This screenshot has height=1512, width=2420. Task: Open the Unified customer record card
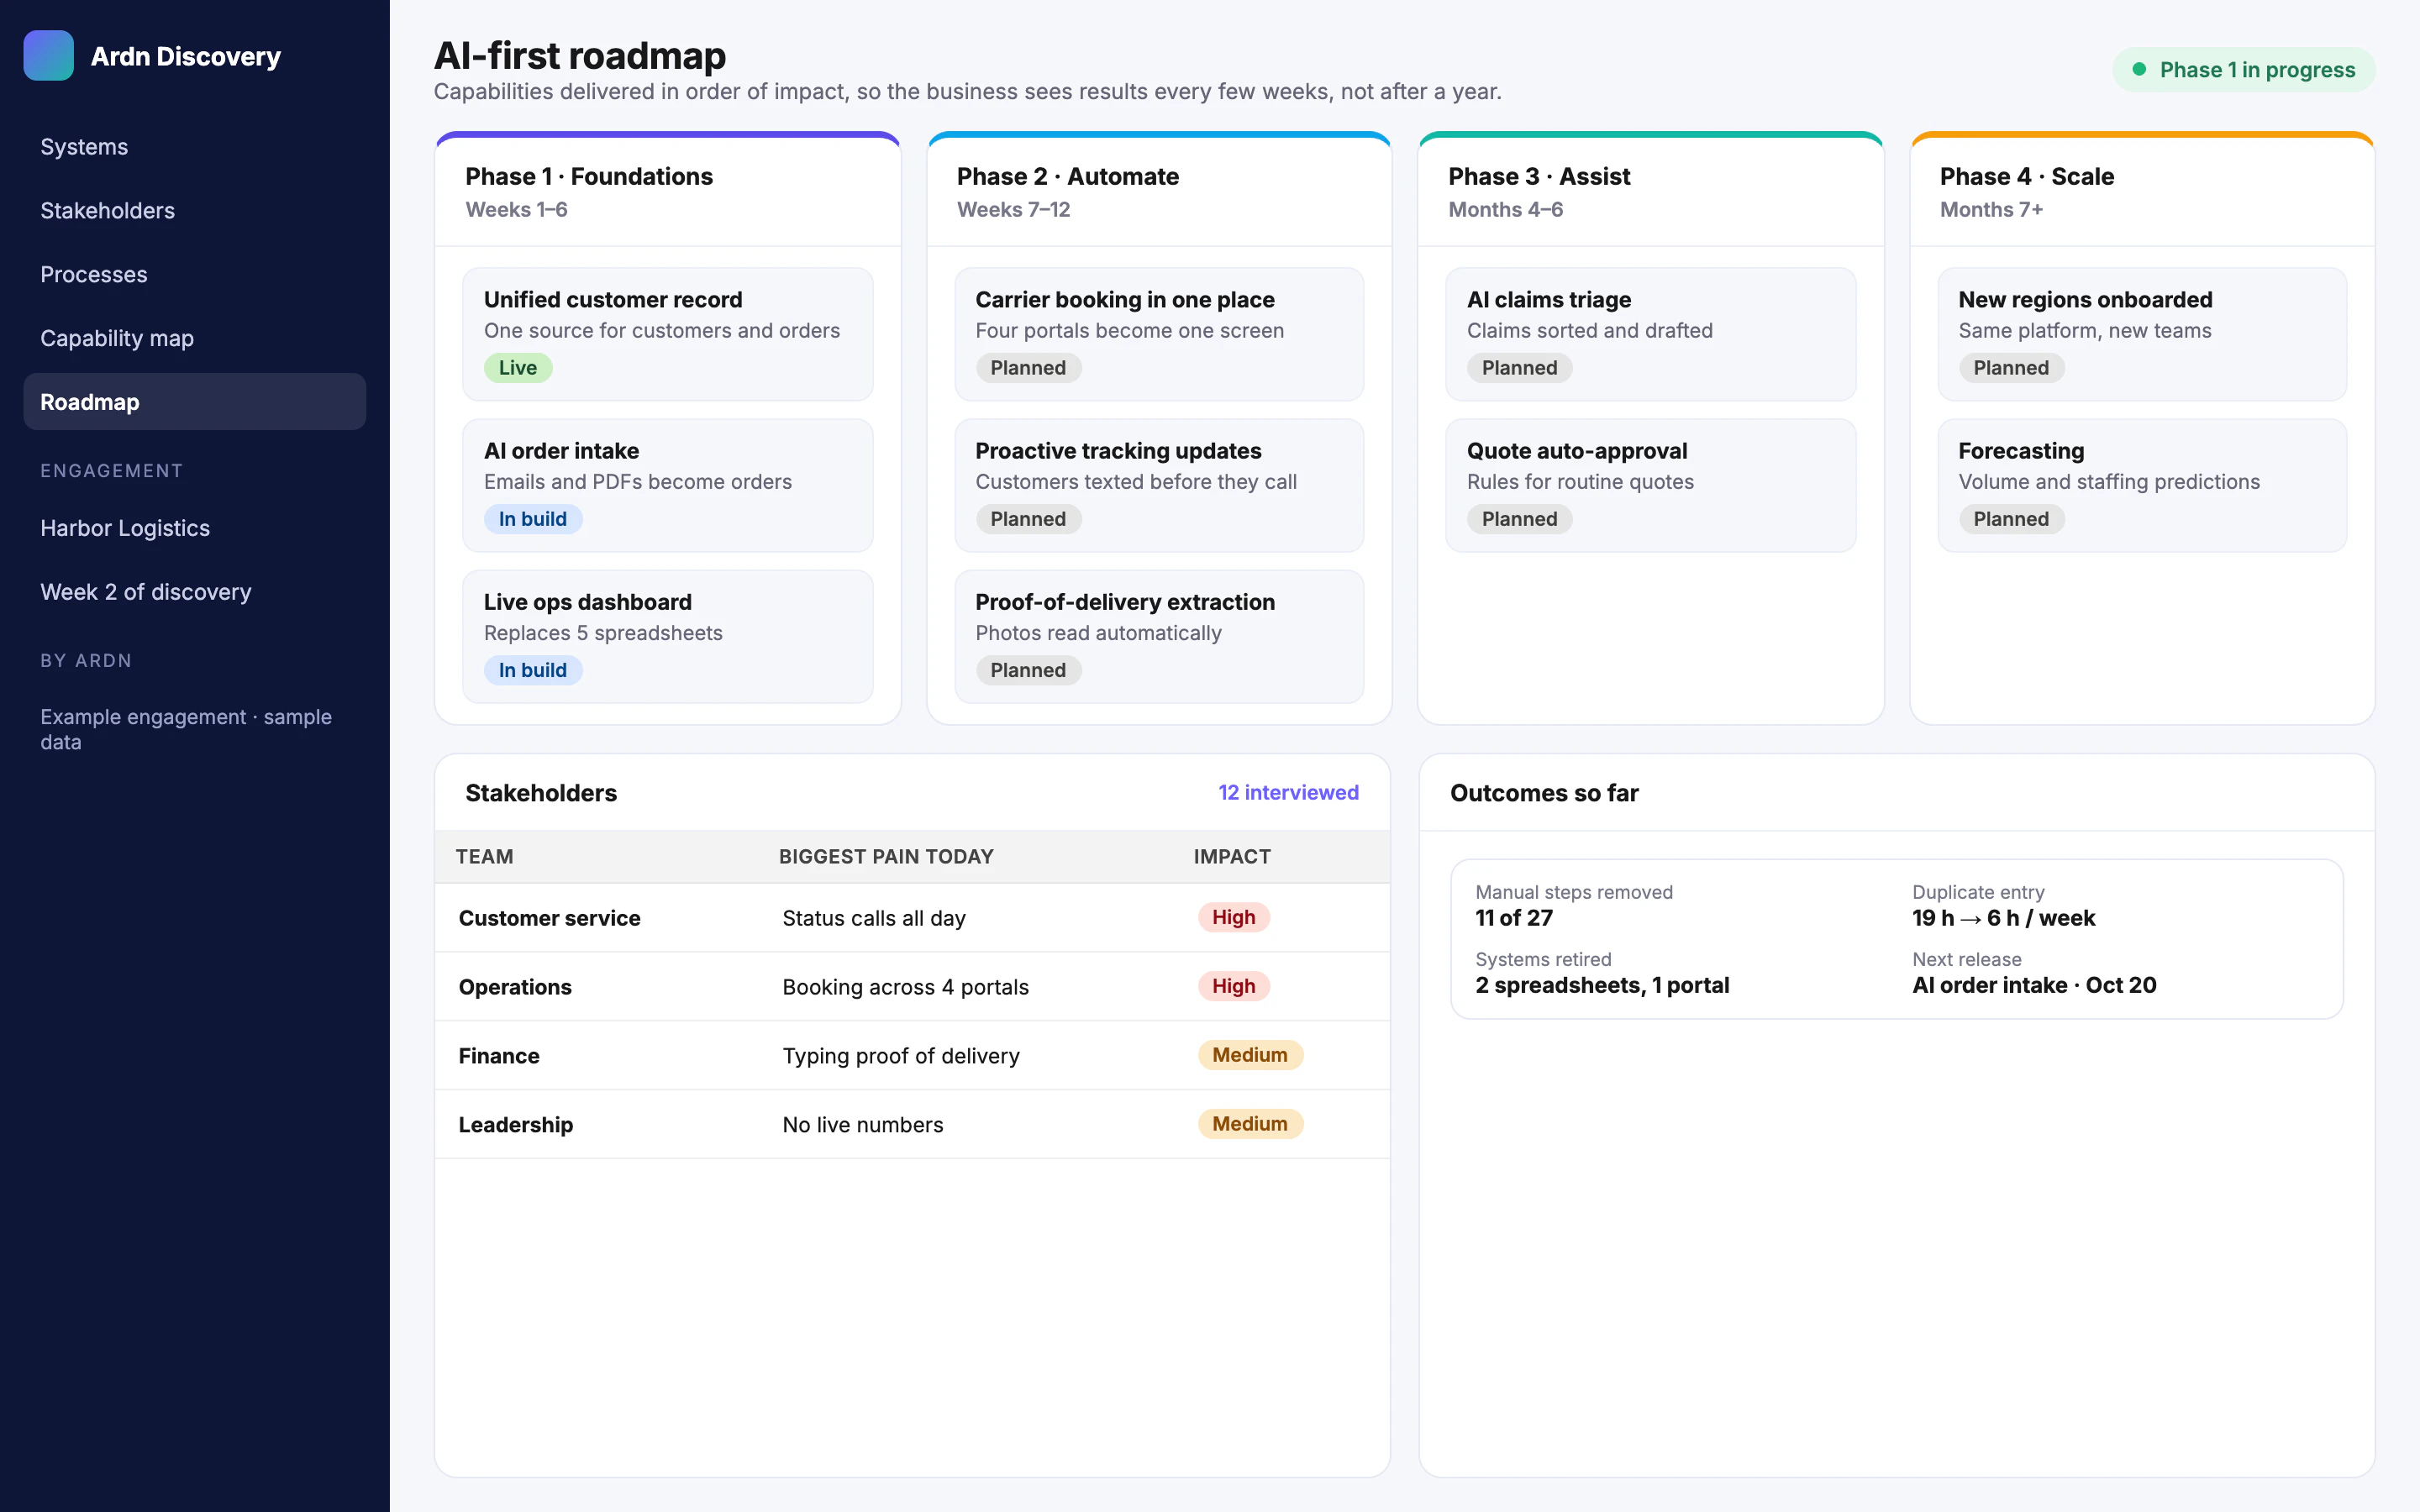tap(667, 334)
